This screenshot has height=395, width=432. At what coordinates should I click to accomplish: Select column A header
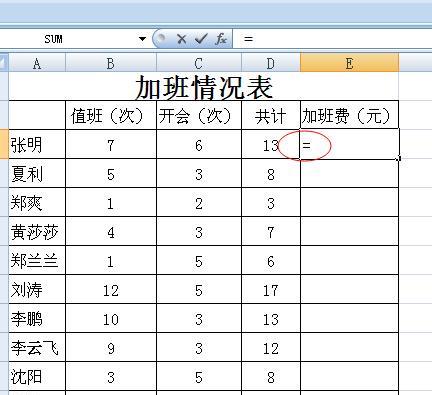point(37,63)
